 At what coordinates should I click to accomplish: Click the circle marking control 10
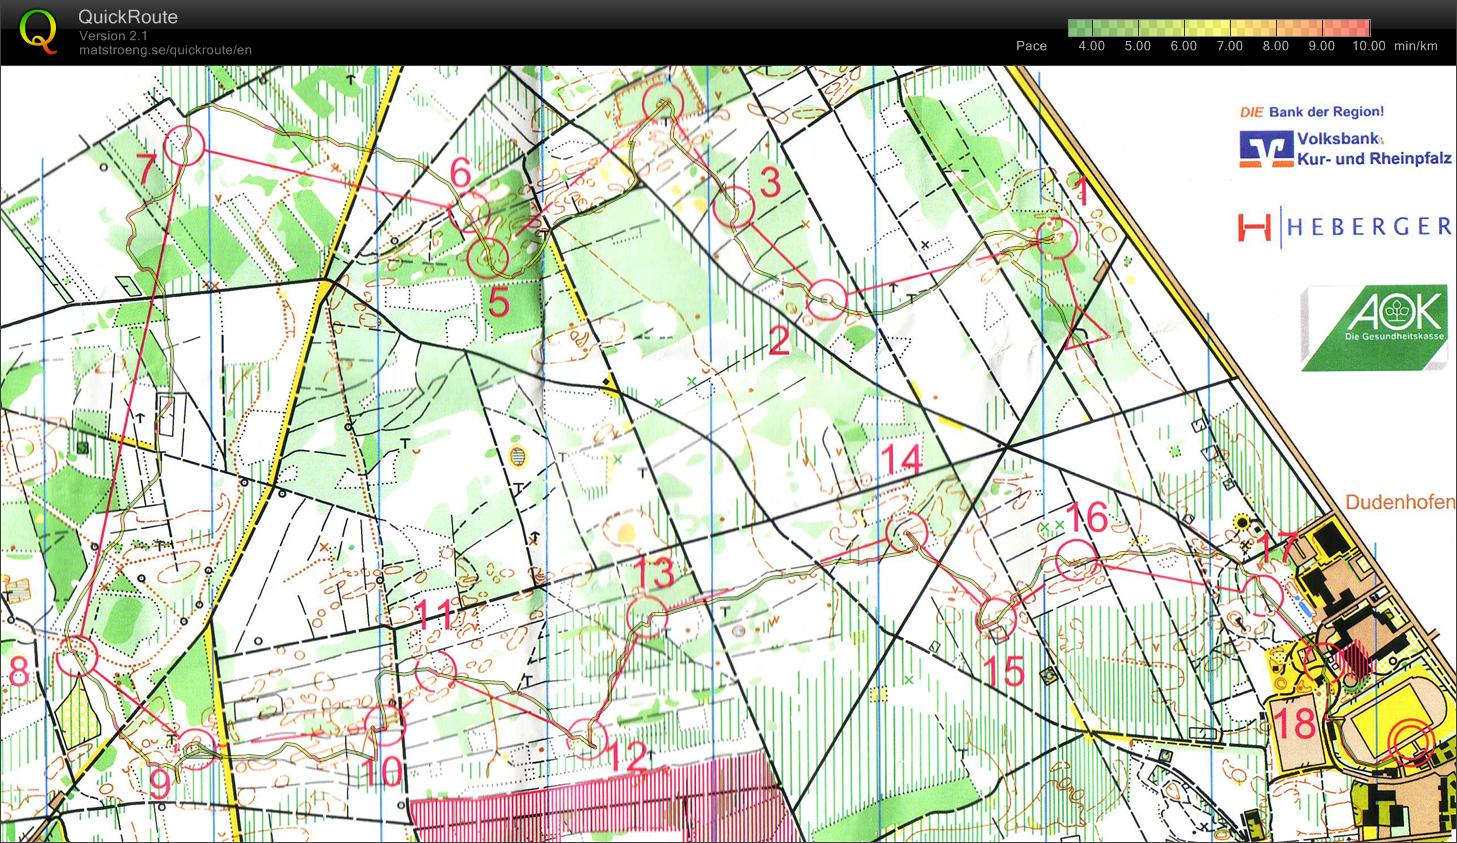(384, 725)
